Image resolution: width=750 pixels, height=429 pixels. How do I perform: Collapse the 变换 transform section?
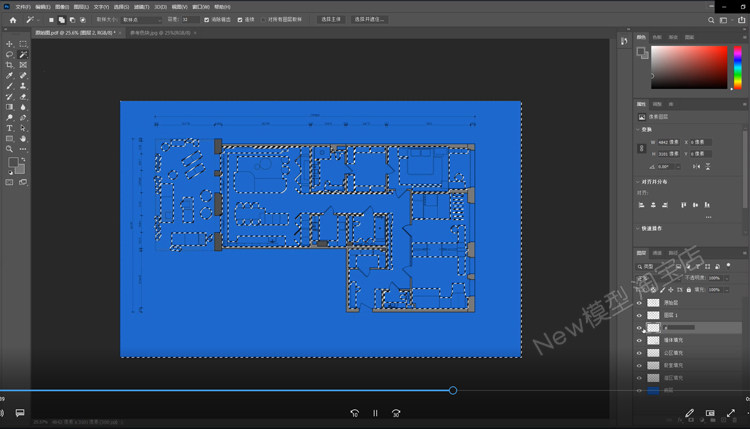pos(640,129)
